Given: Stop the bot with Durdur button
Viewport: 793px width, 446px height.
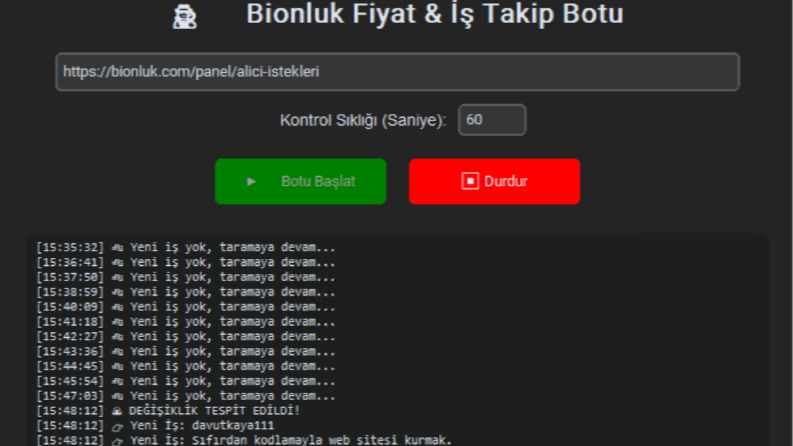Looking at the screenshot, I should [x=494, y=181].
